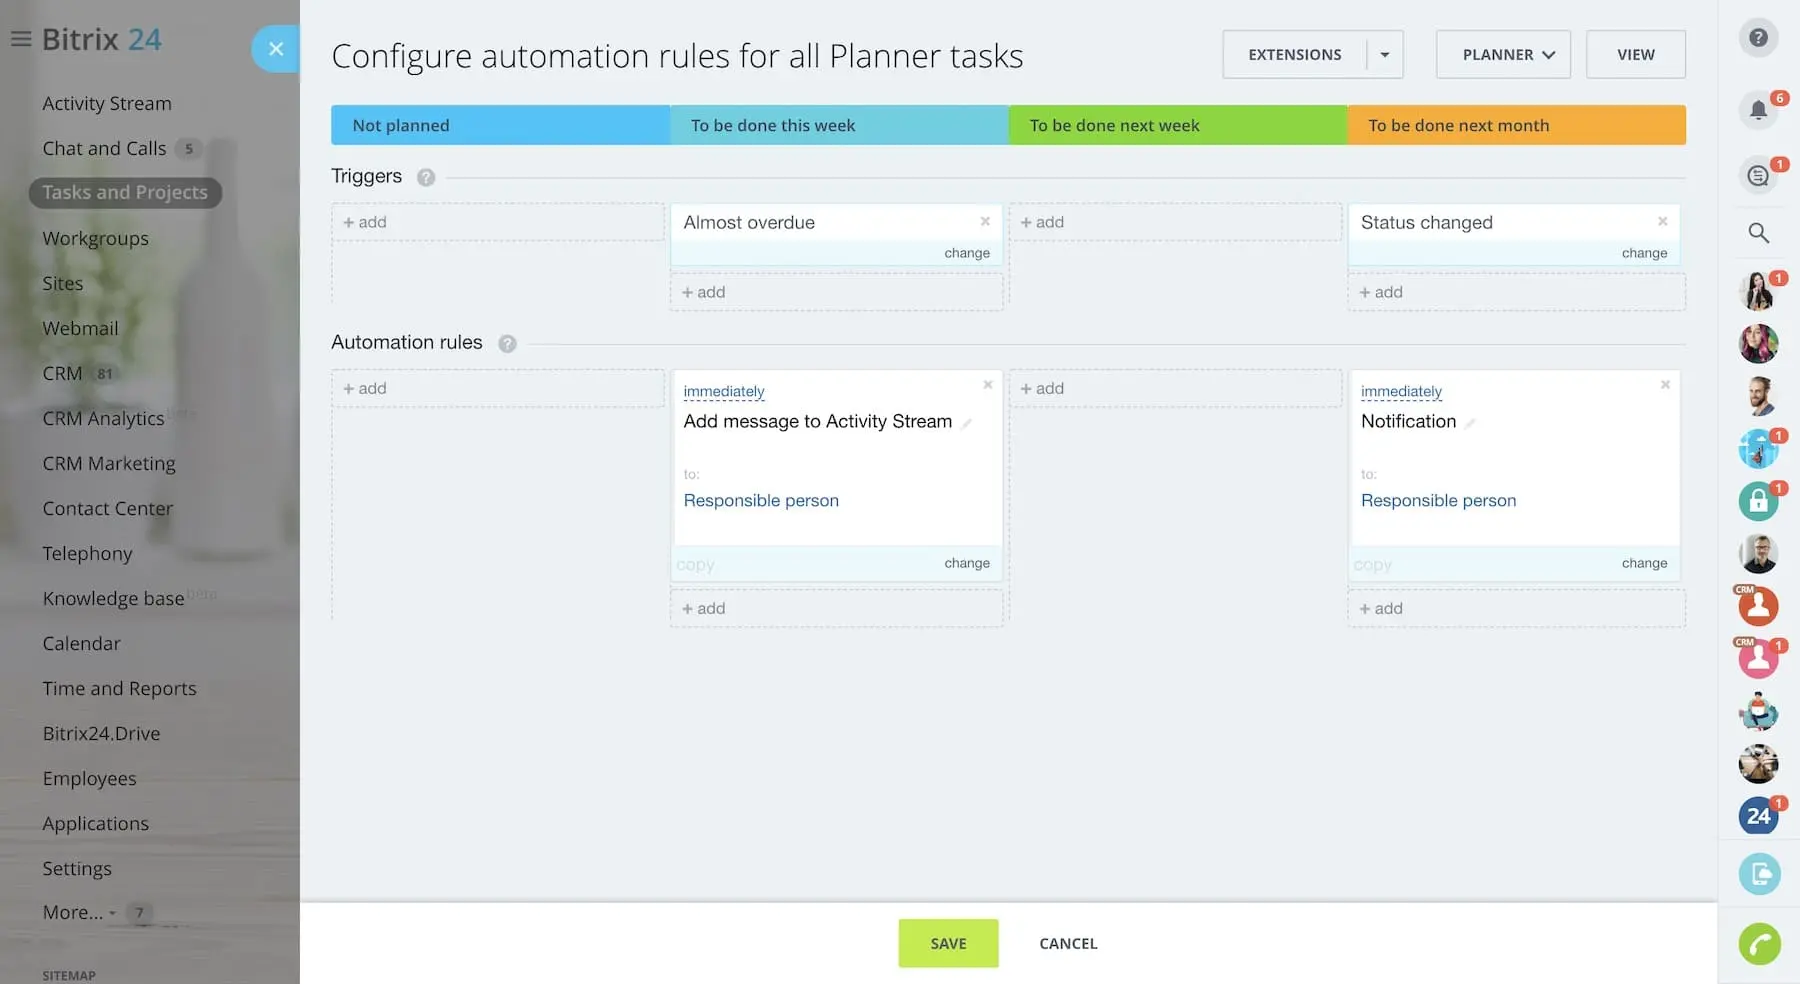Select the orange To be done next month stage

1516,125
